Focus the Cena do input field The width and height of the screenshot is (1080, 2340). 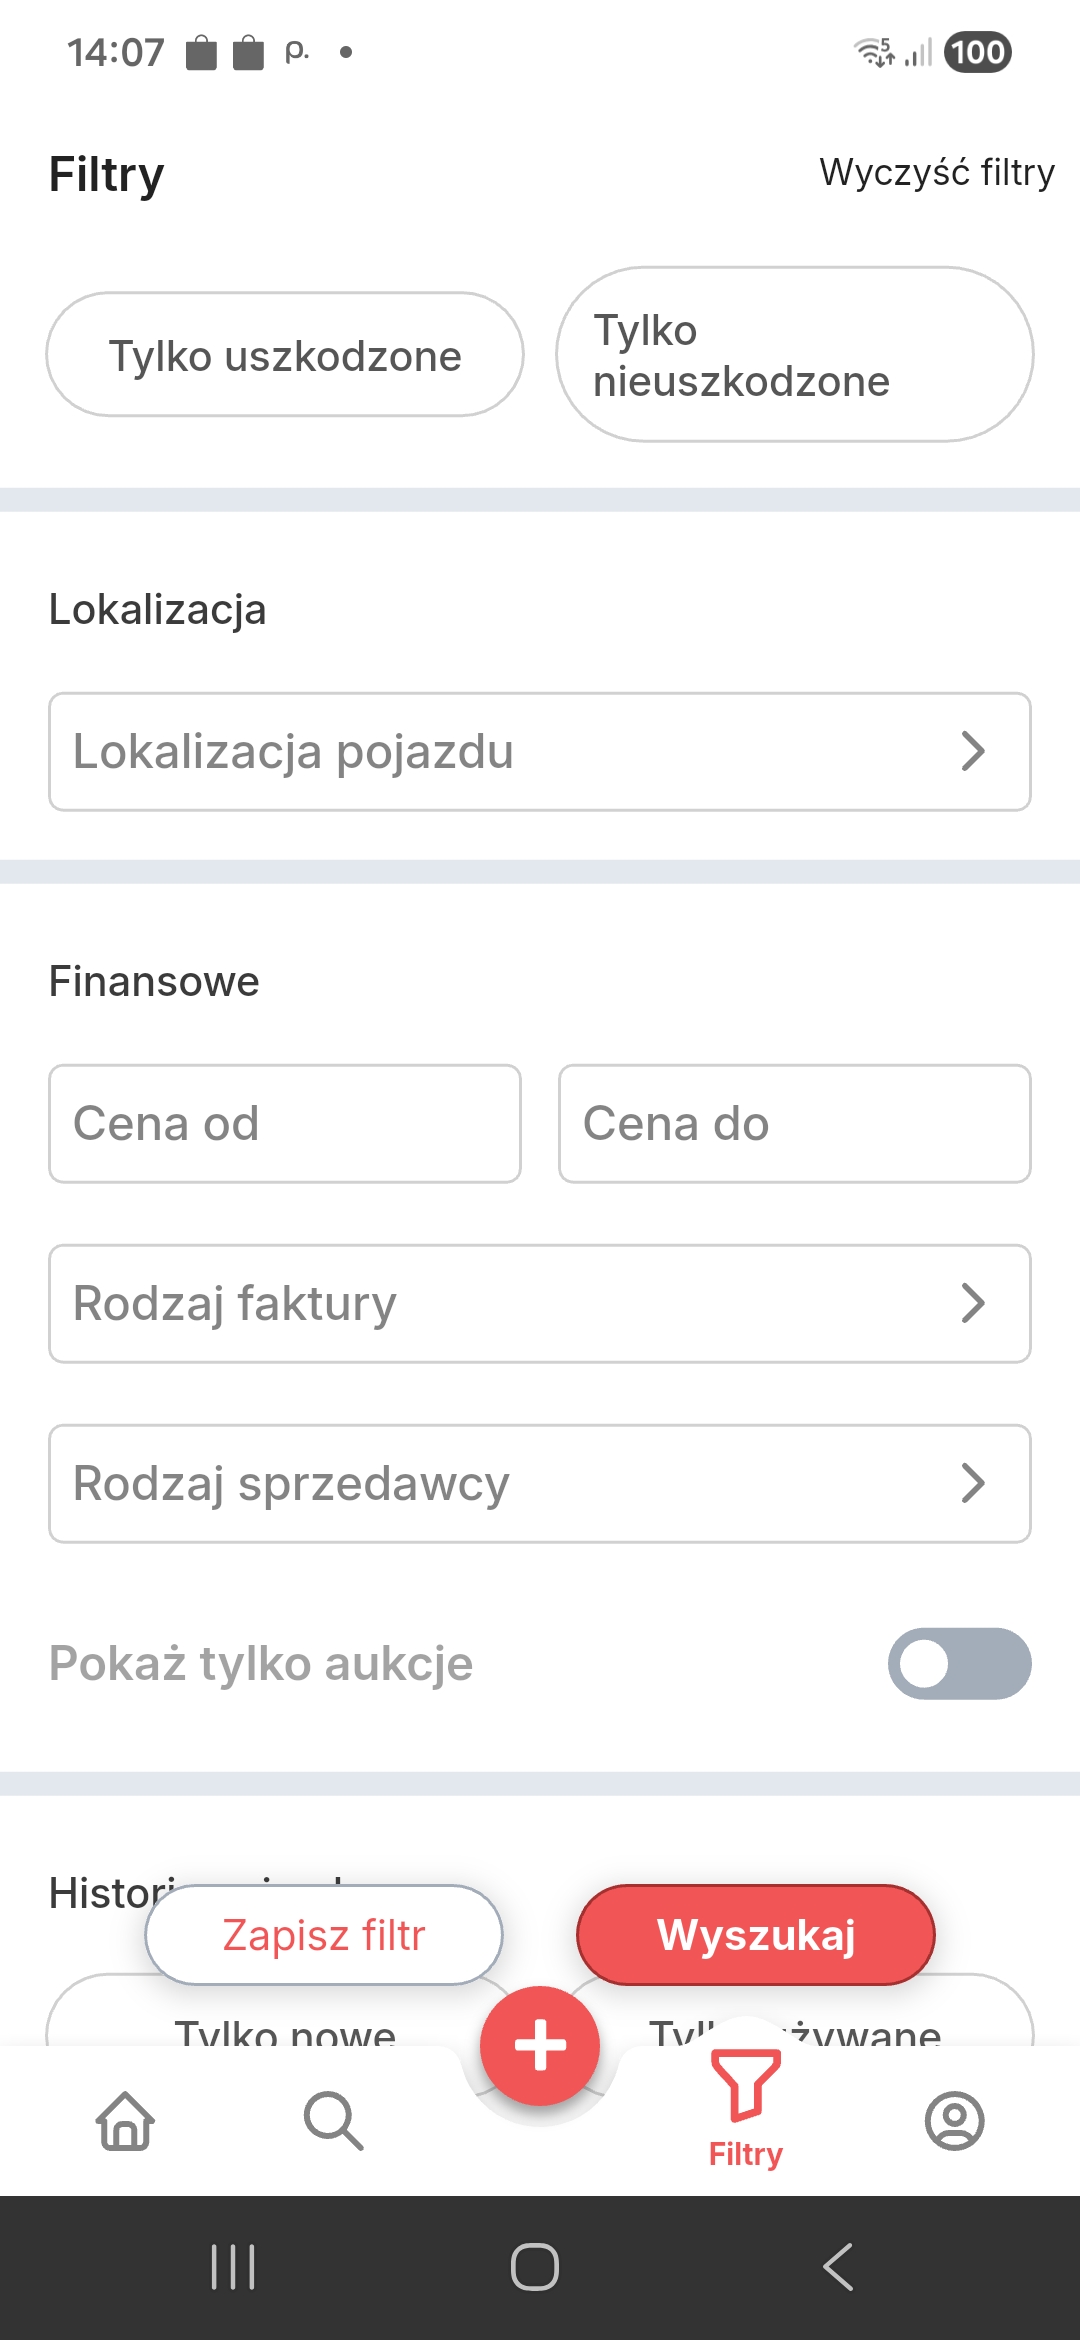pyautogui.click(x=794, y=1124)
